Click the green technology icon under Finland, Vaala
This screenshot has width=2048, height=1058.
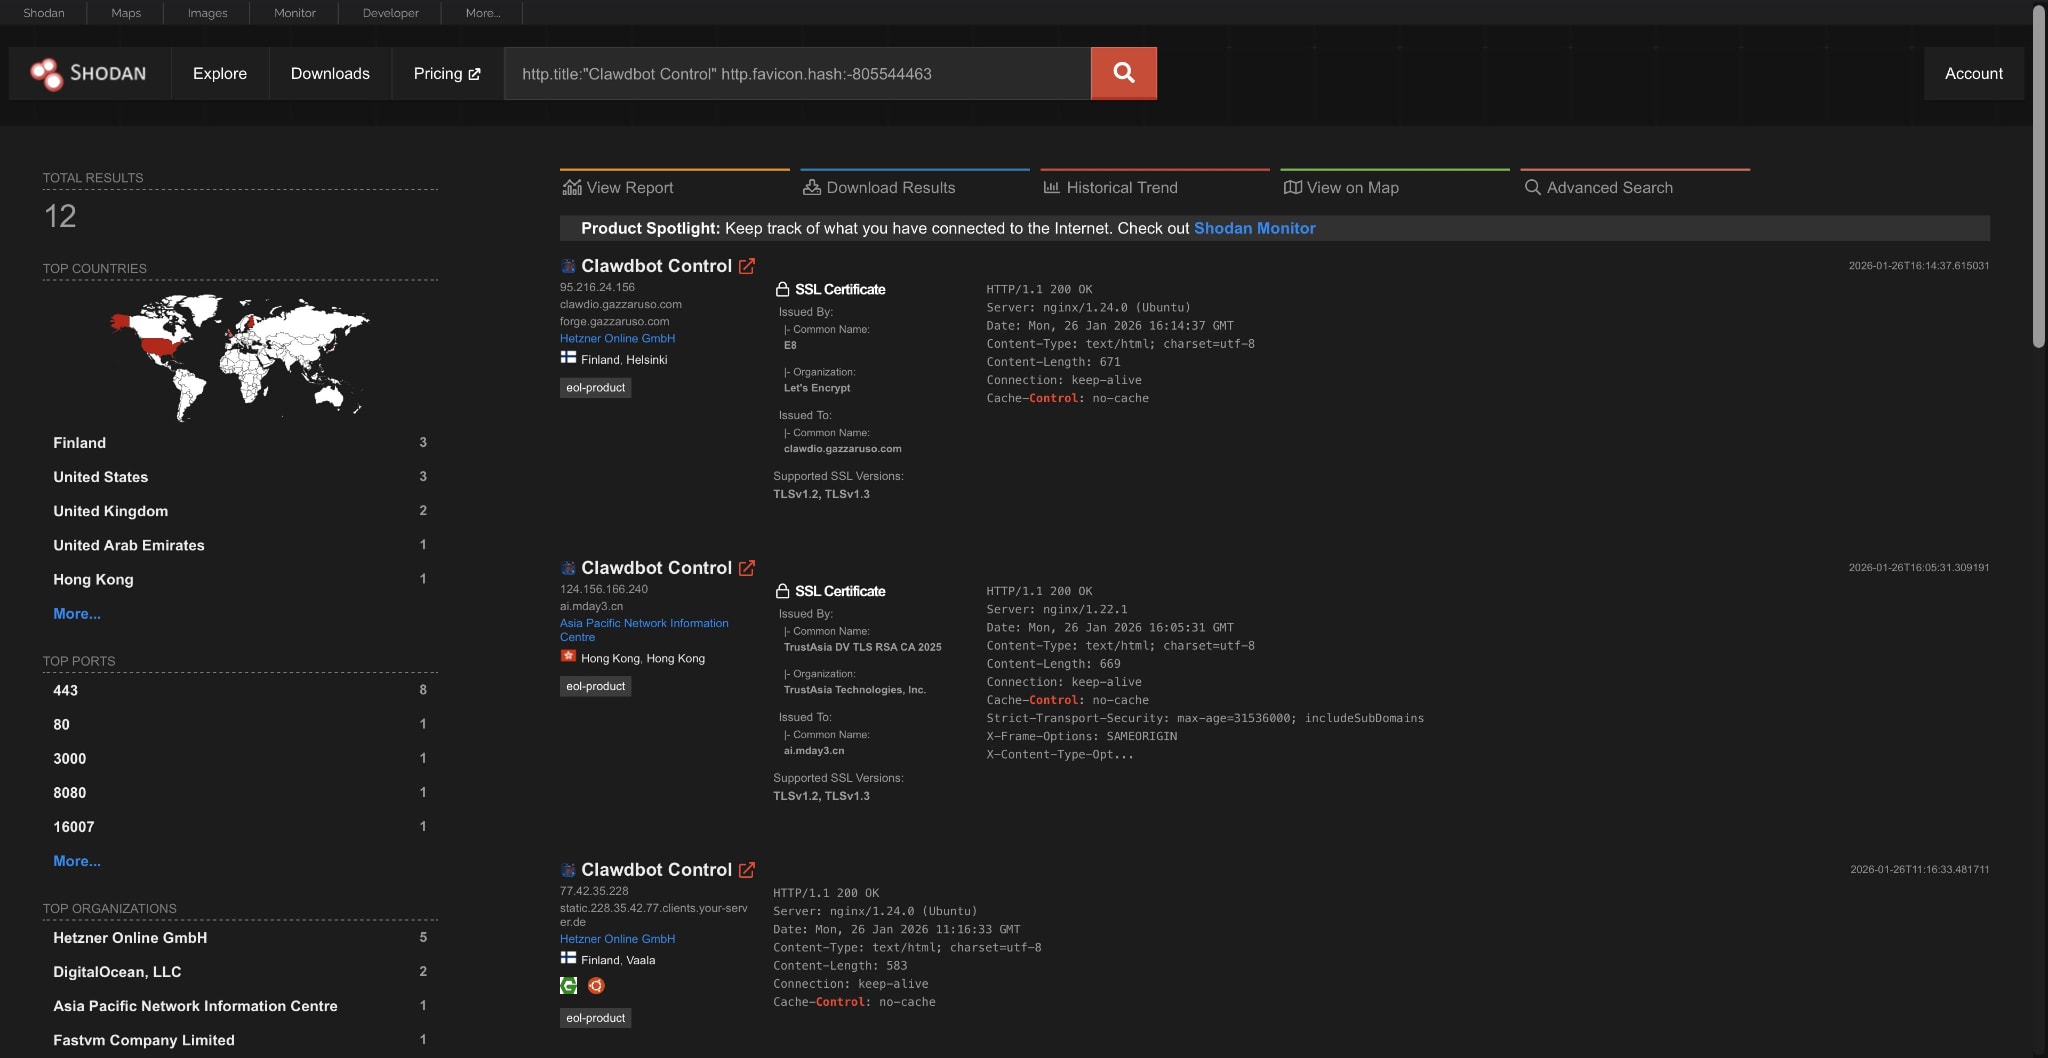(x=569, y=986)
